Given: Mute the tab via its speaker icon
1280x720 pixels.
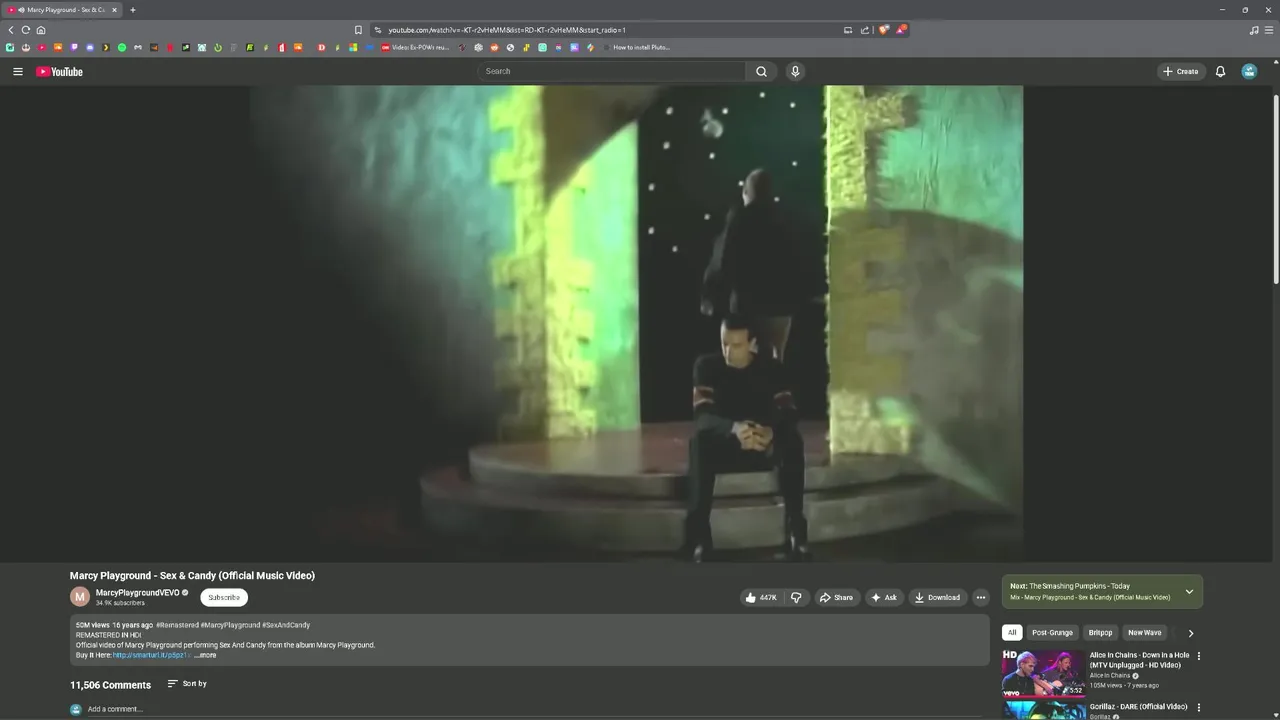Looking at the screenshot, I should click(x=21, y=10).
